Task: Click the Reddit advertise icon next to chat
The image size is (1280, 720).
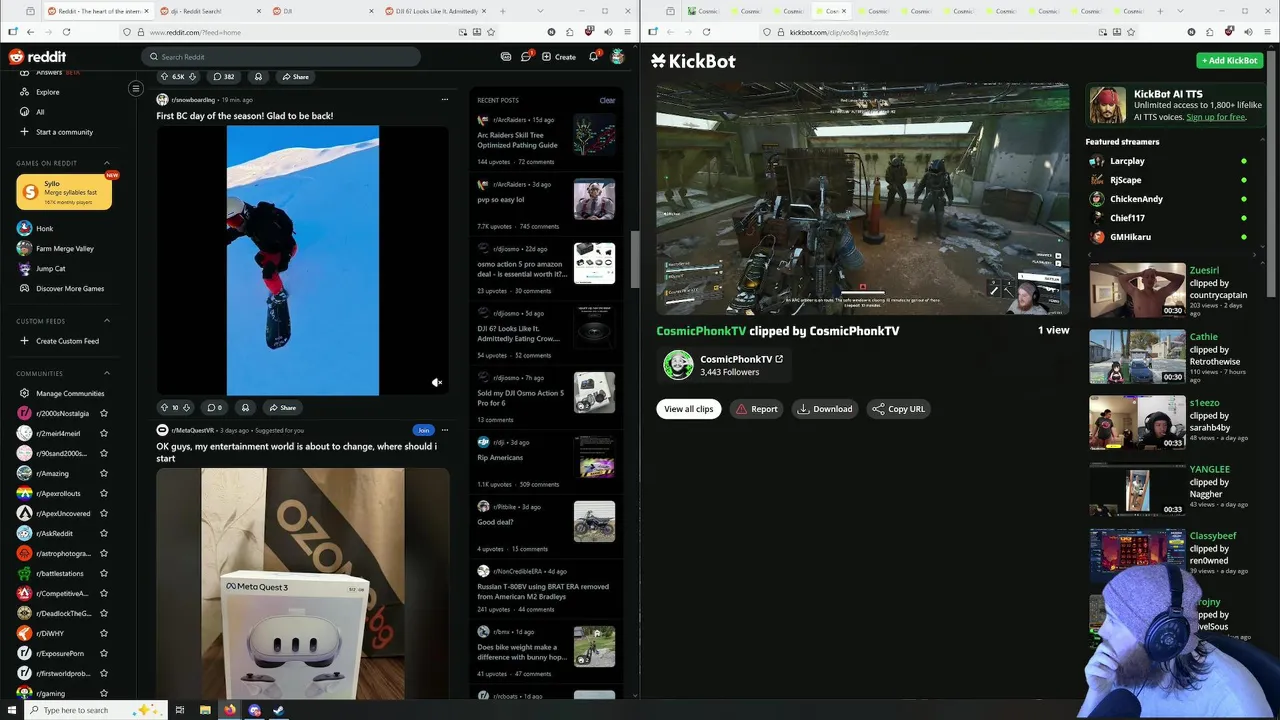Action: (506, 57)
